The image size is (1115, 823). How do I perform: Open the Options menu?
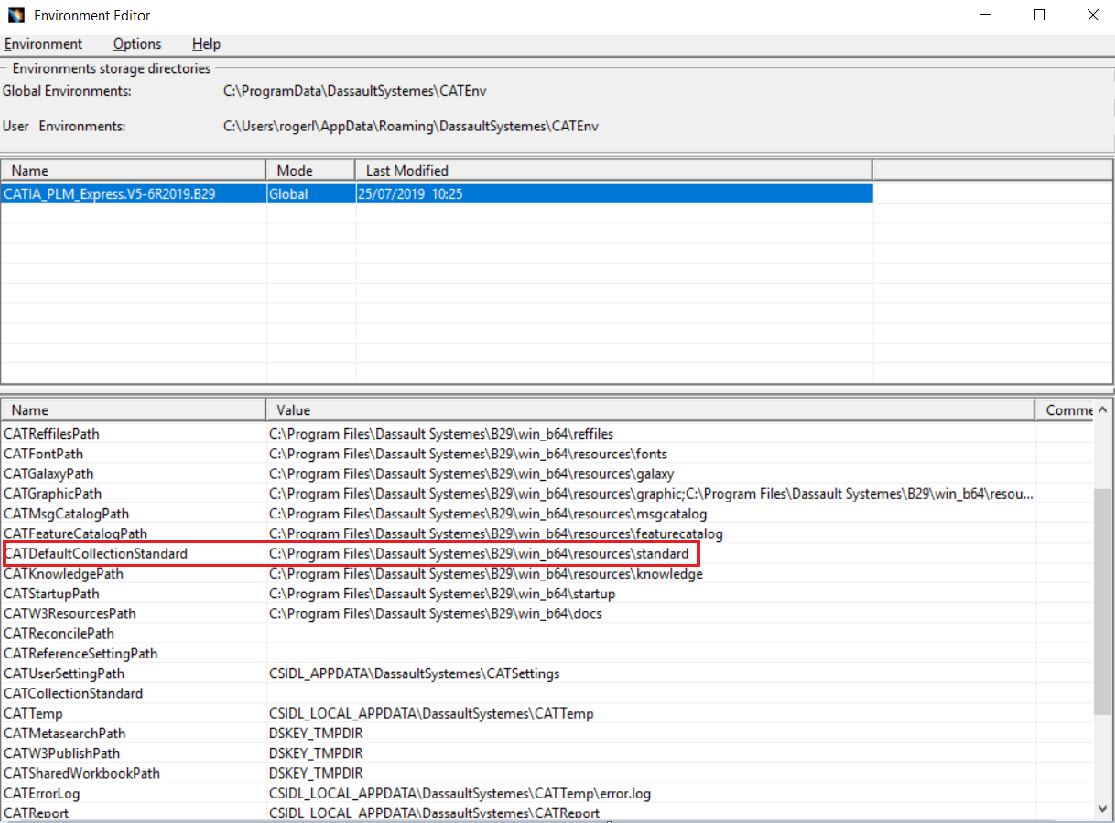[x=137, y=44]
